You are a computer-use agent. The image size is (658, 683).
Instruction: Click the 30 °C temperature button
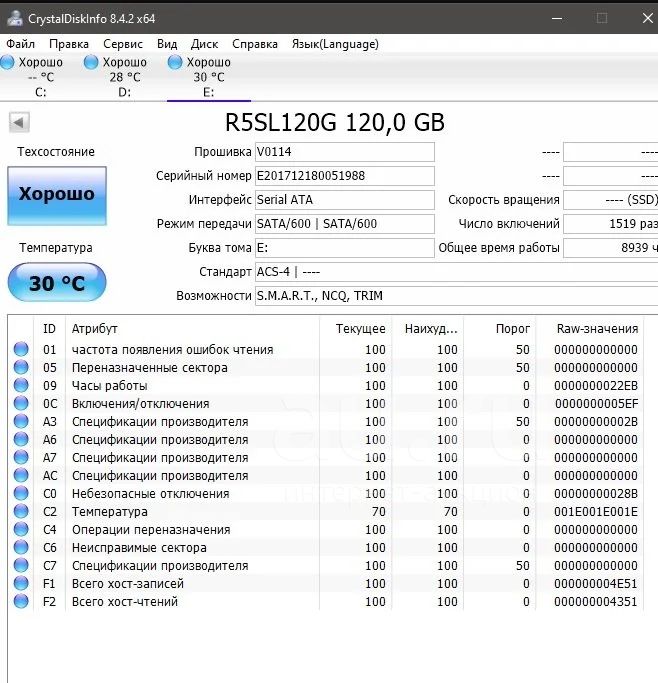point(57,282)
